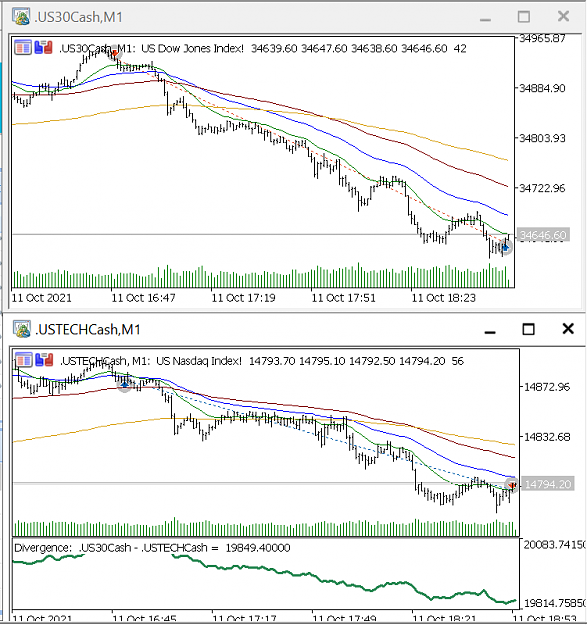Open the one-click trading panel icon on US30Cash chart

point(44,47)
